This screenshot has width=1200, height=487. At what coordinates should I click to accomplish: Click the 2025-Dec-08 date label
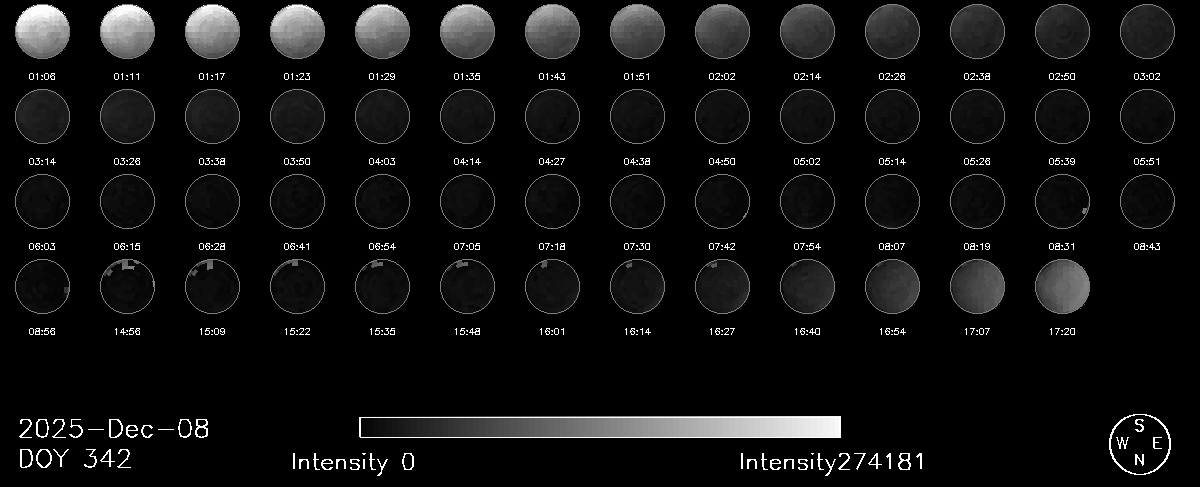(114, 430)
